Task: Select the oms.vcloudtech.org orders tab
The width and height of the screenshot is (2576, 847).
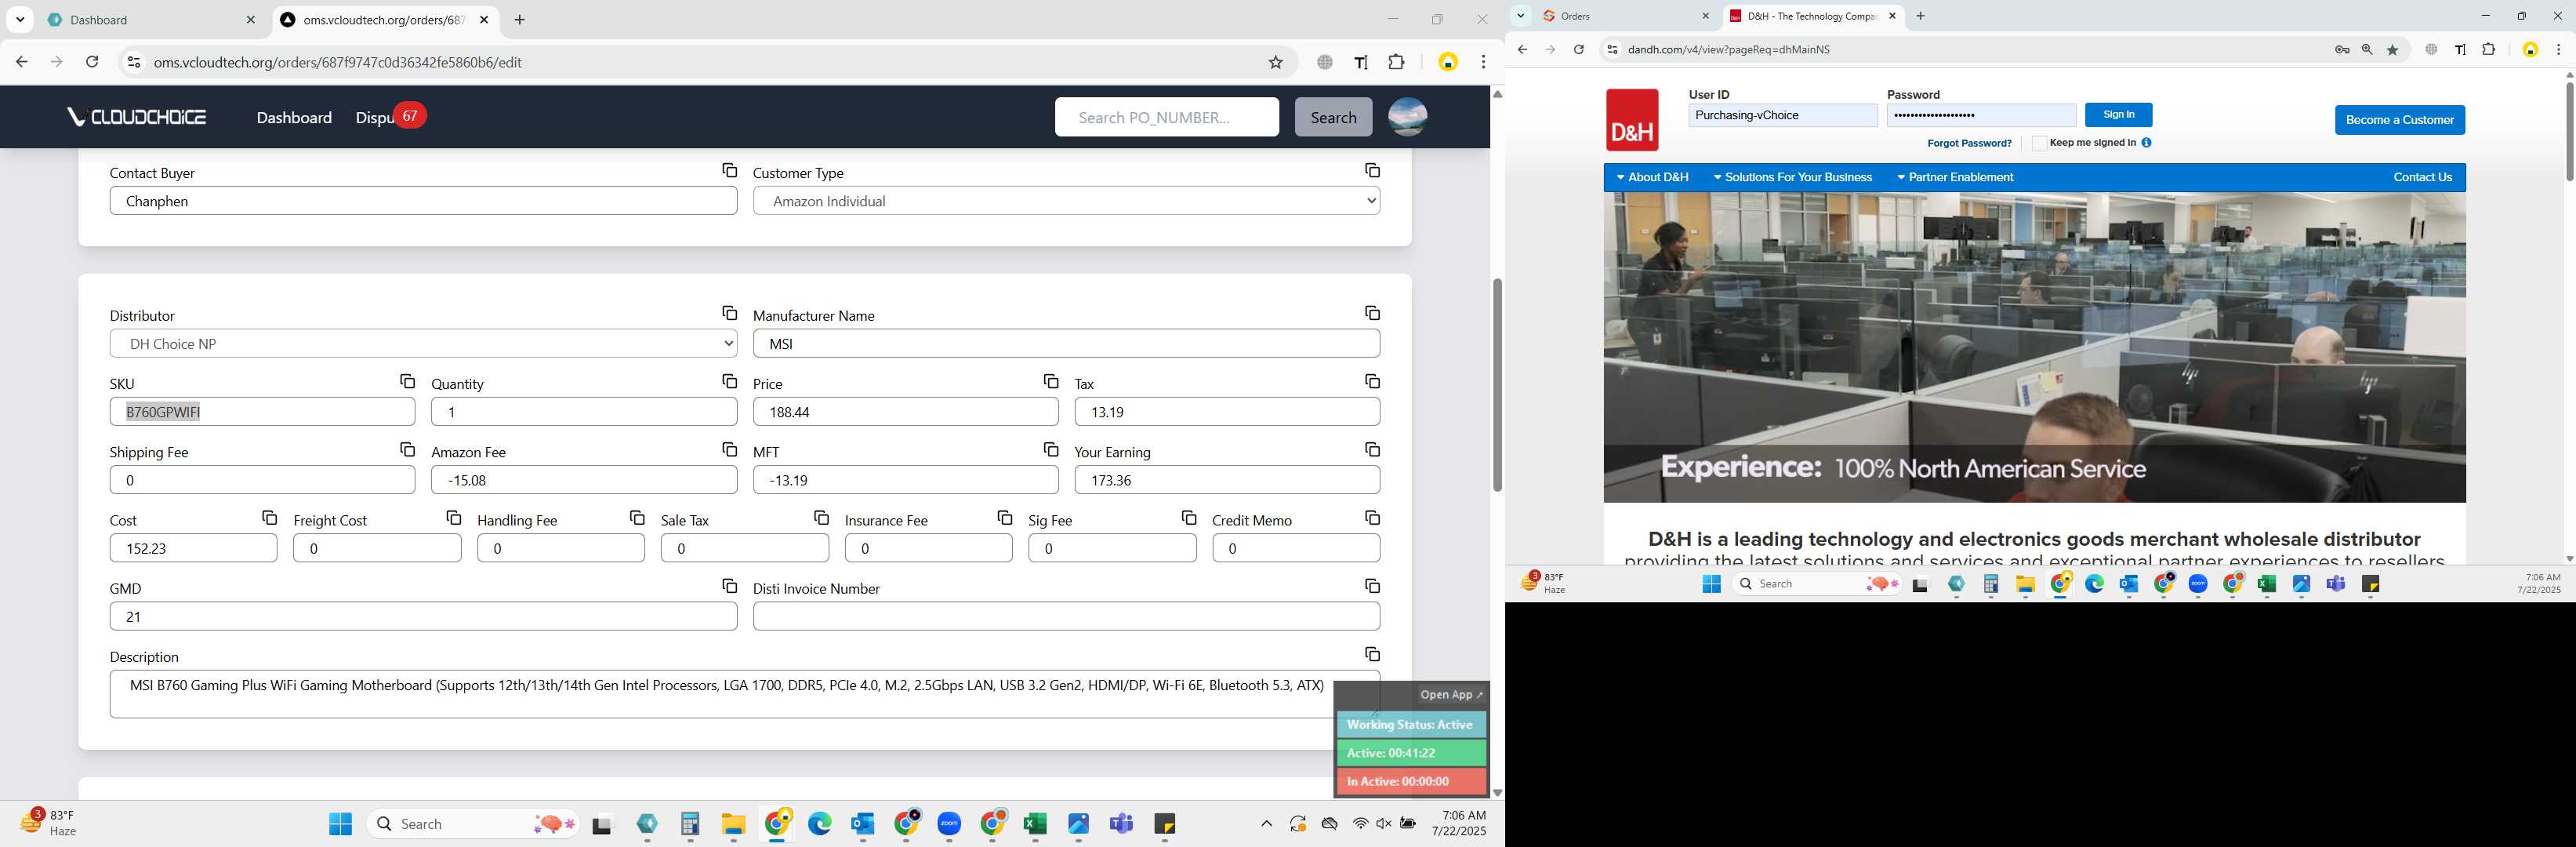Action: coord(386,20)
